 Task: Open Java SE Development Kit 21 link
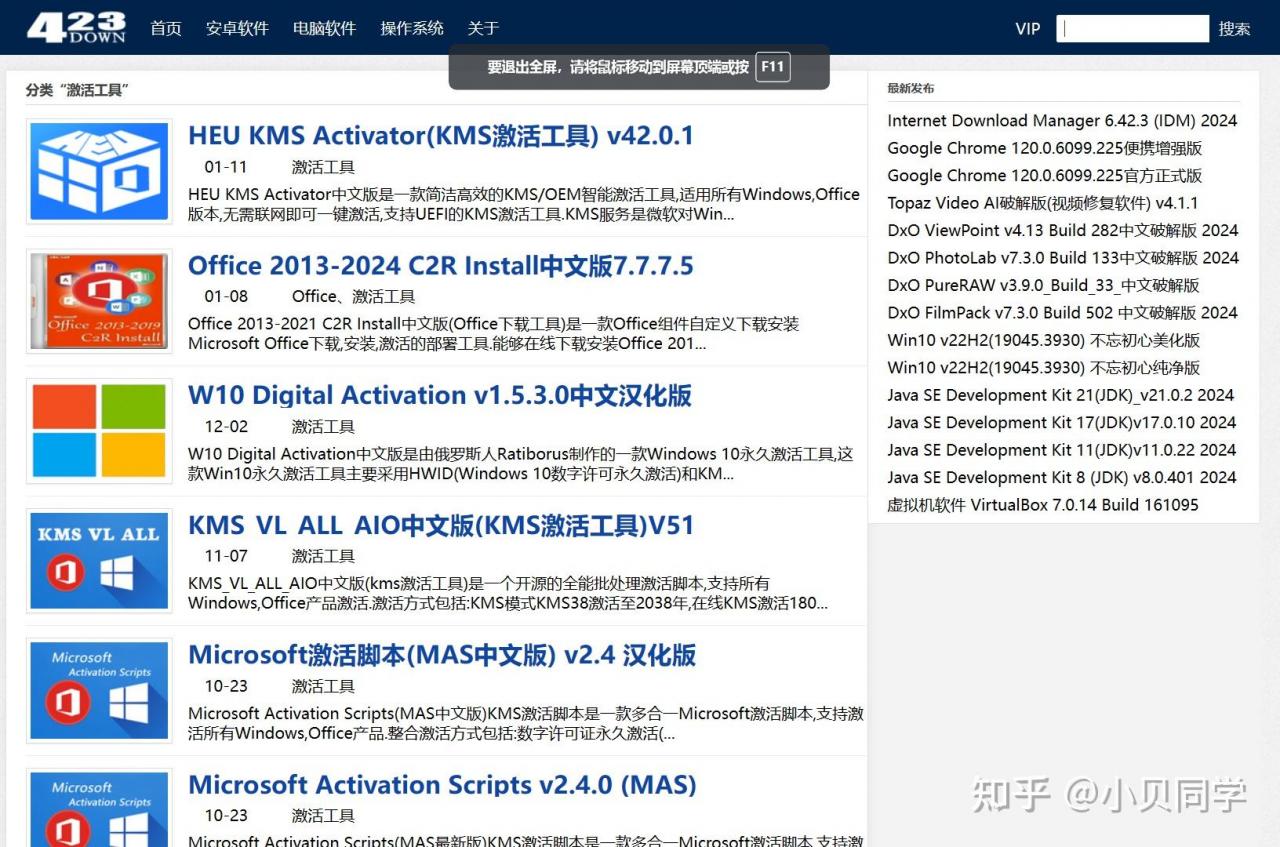[x=1060, y=395]
